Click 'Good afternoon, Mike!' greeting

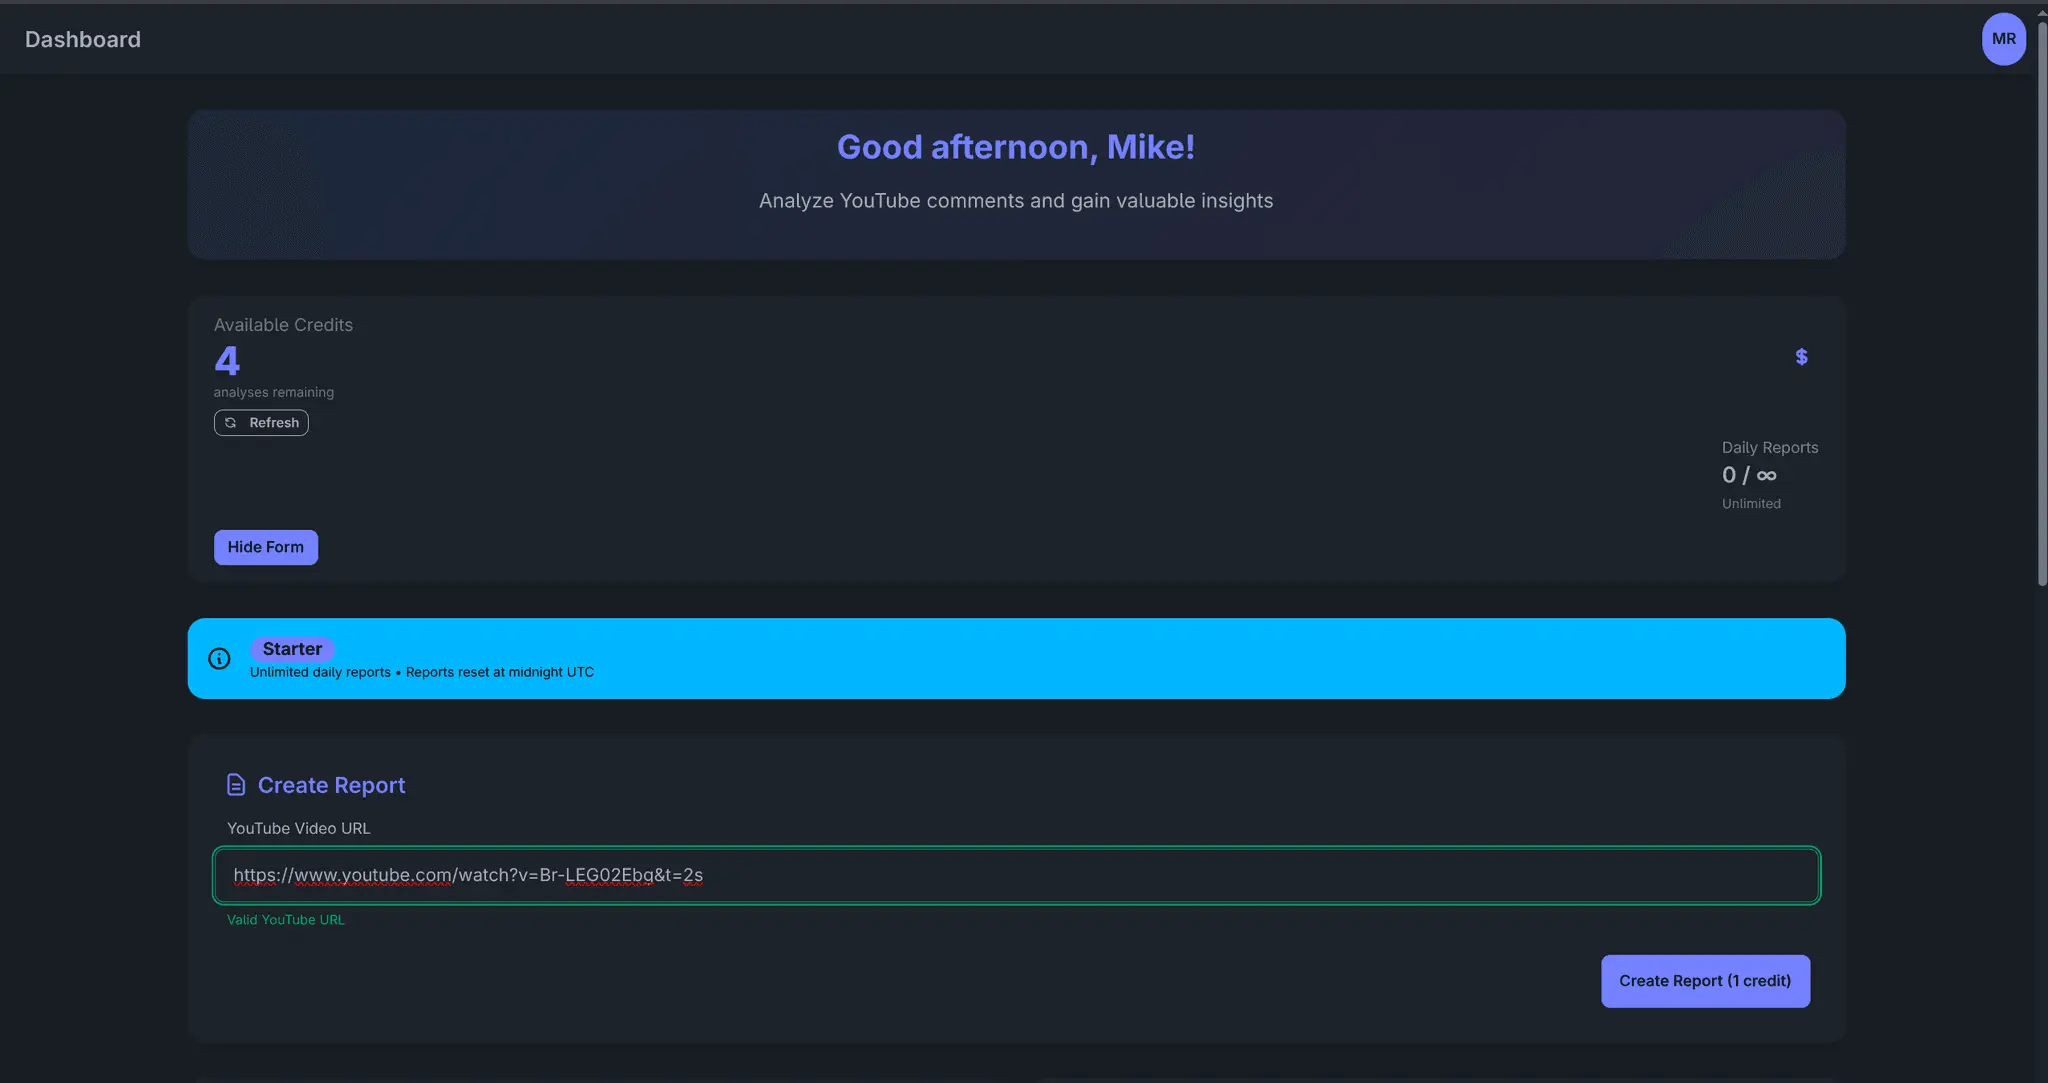[1016, 147]
